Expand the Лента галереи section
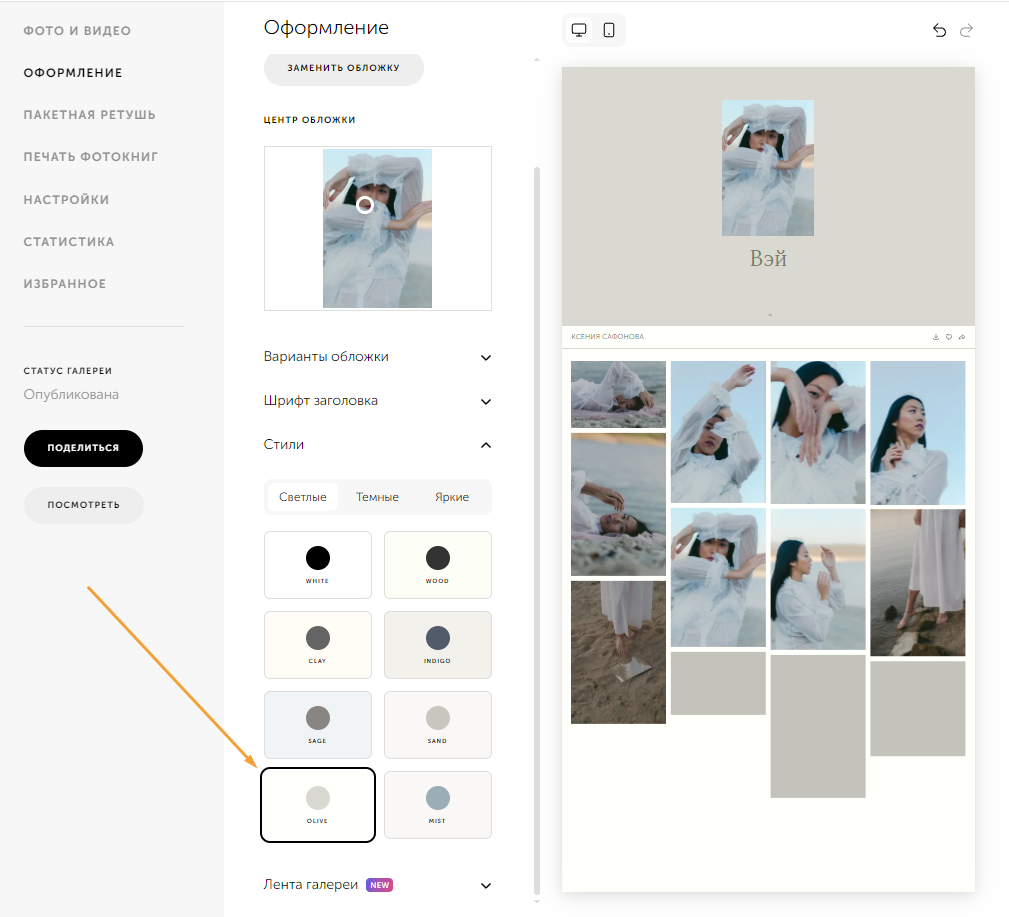This screenshot has height=917, width=1009. [x=378, y=885]
